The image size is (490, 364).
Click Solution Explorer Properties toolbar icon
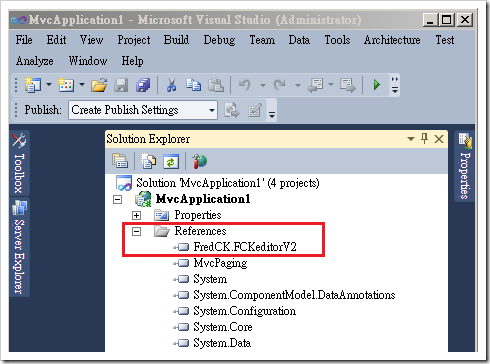pos(120,161)
